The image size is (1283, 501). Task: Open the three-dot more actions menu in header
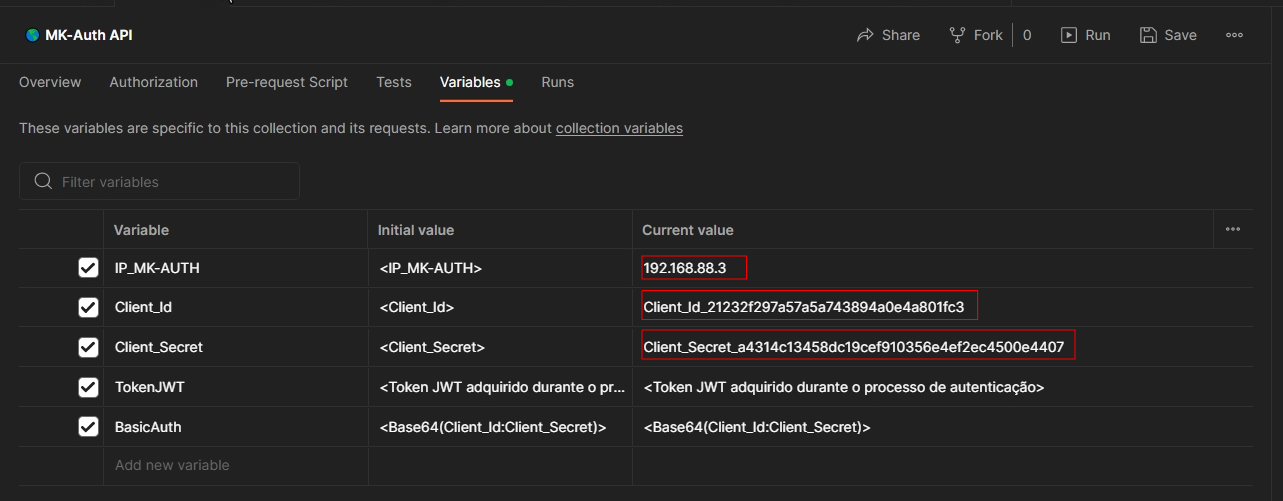pyautogui.click(x=1234, y=35)
